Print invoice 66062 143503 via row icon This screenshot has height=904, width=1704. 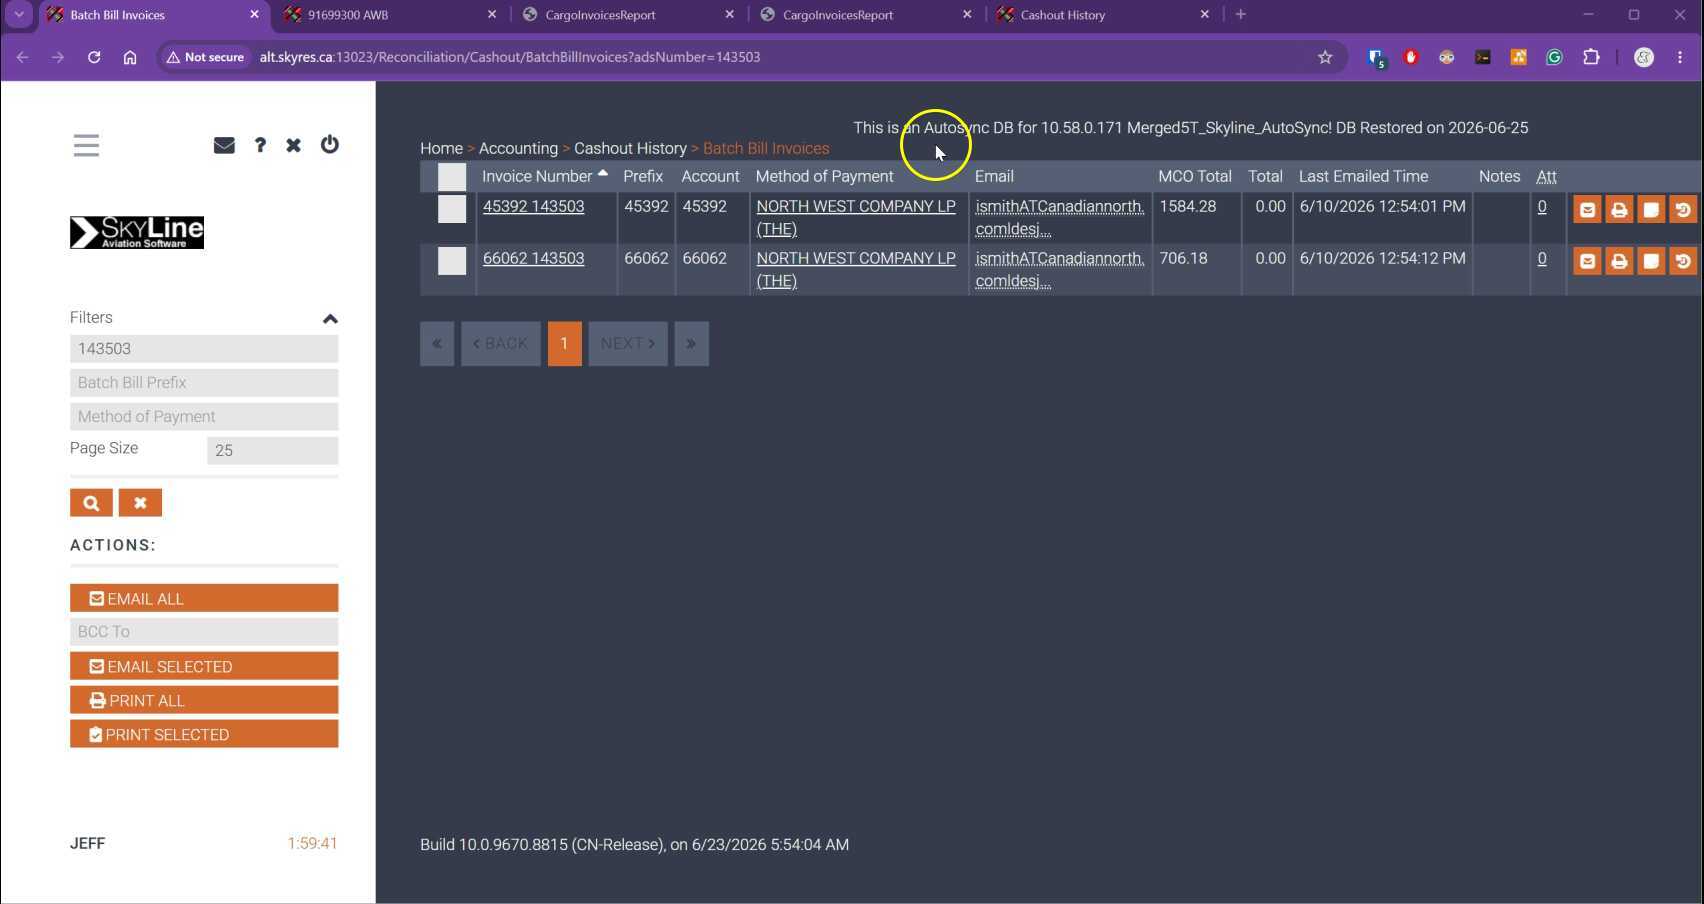pos(1619,261)
